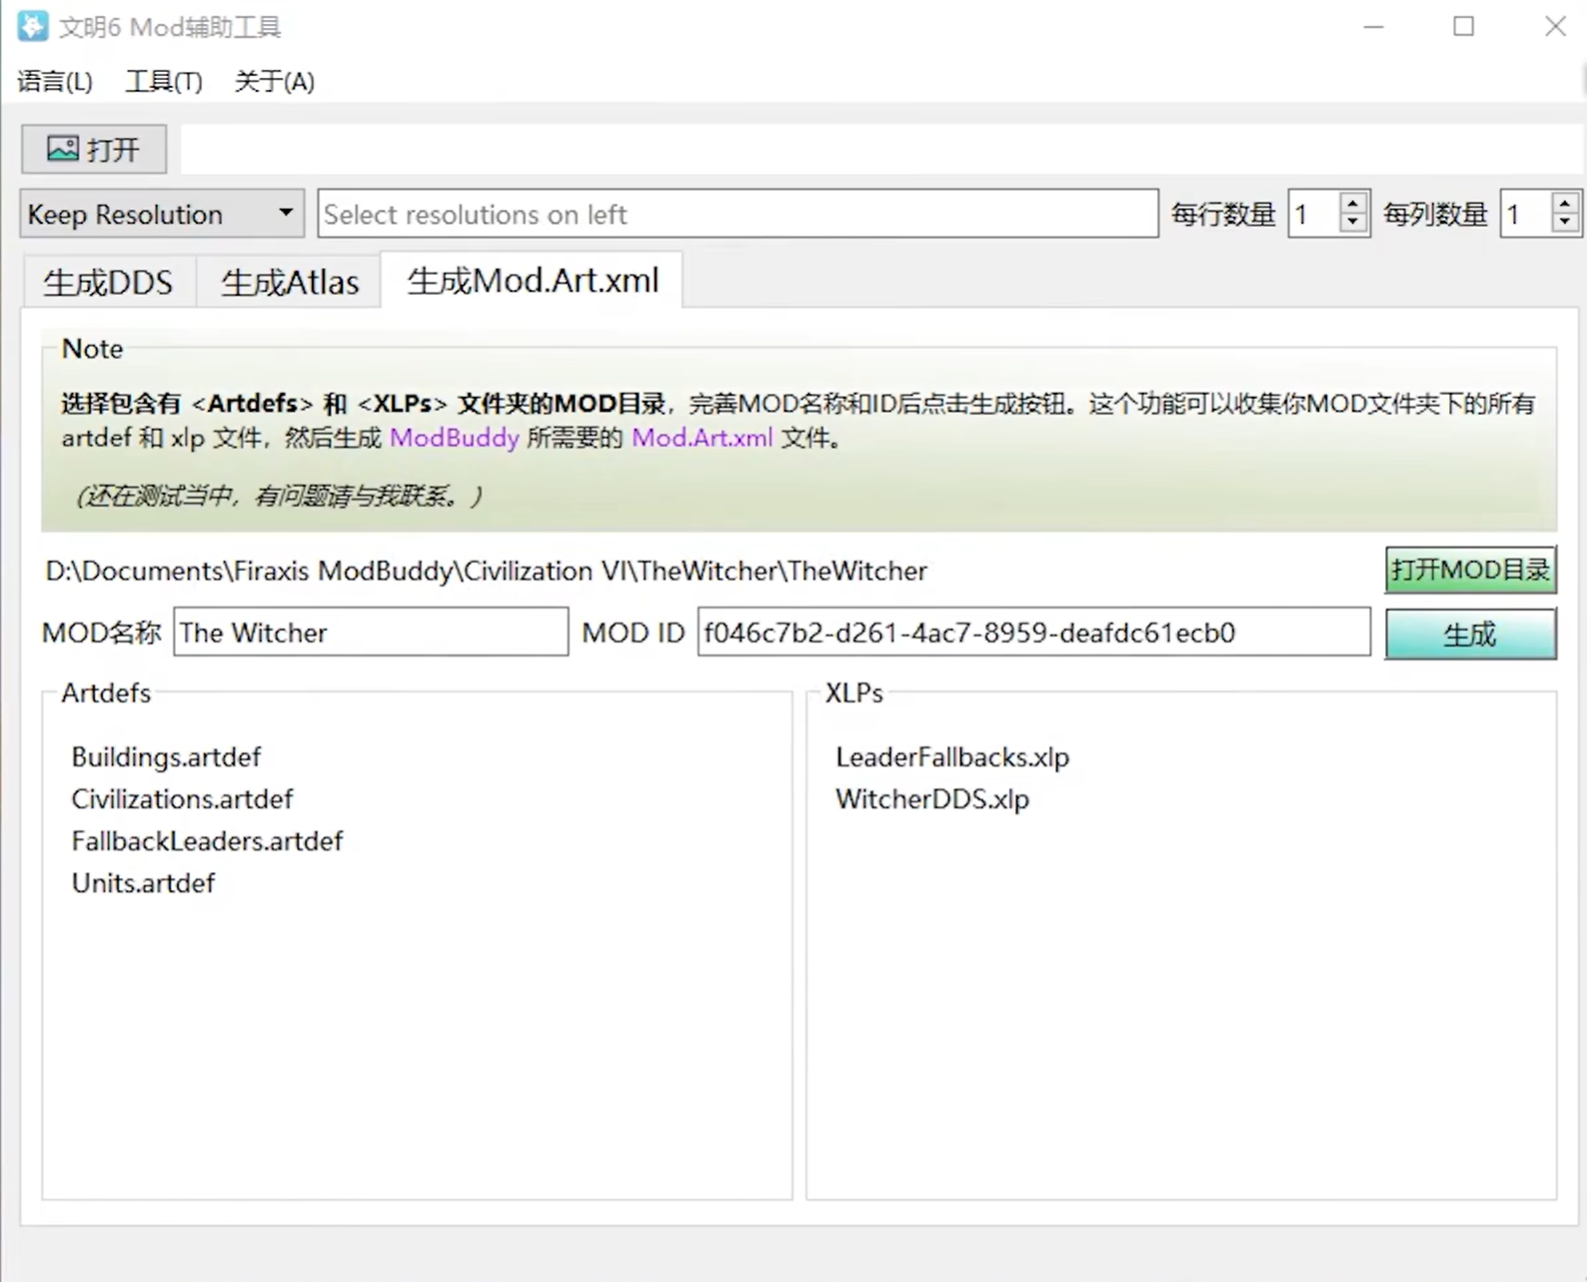Decrease the 每列数量 value with down arrow

(1565, 224)
